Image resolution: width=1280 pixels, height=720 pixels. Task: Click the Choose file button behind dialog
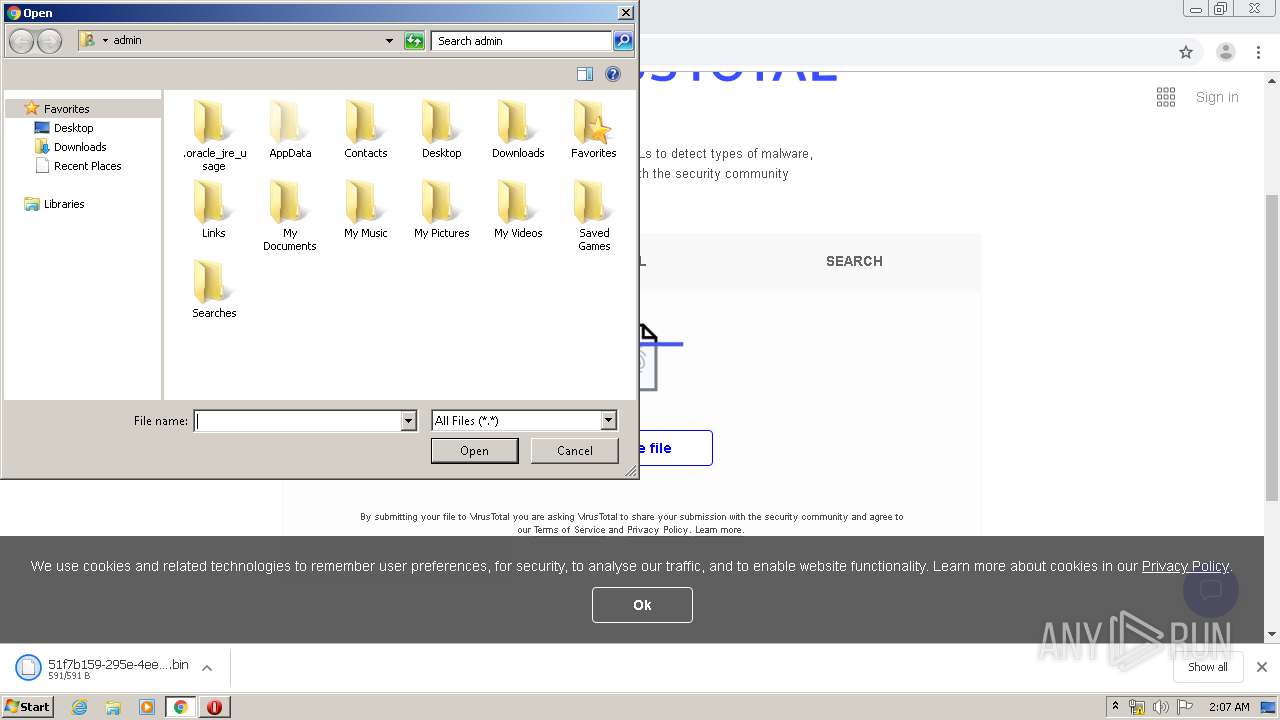[675, 448]
